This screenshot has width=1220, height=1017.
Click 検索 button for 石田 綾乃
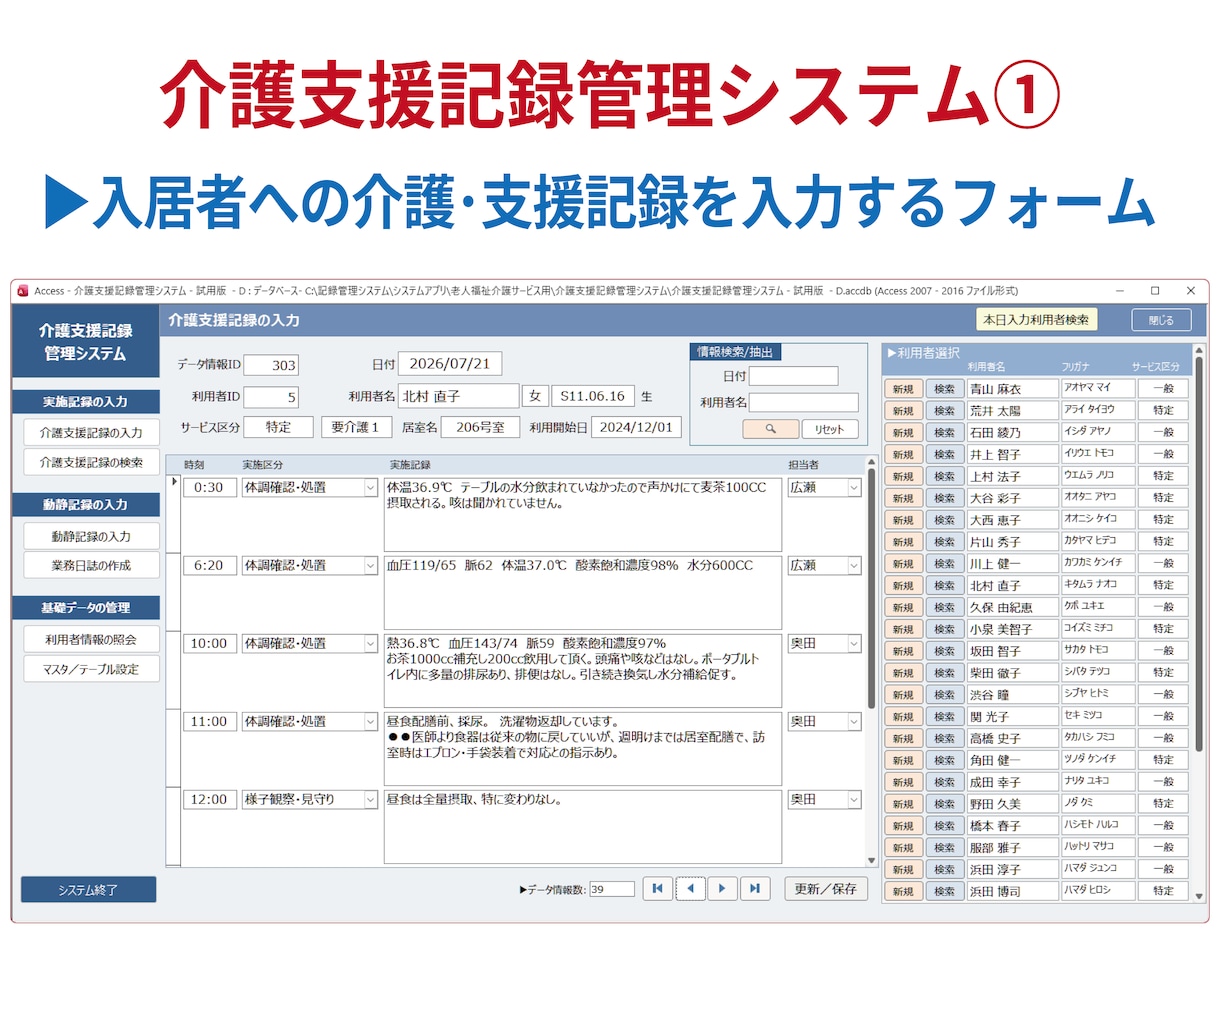click(944, 433)
